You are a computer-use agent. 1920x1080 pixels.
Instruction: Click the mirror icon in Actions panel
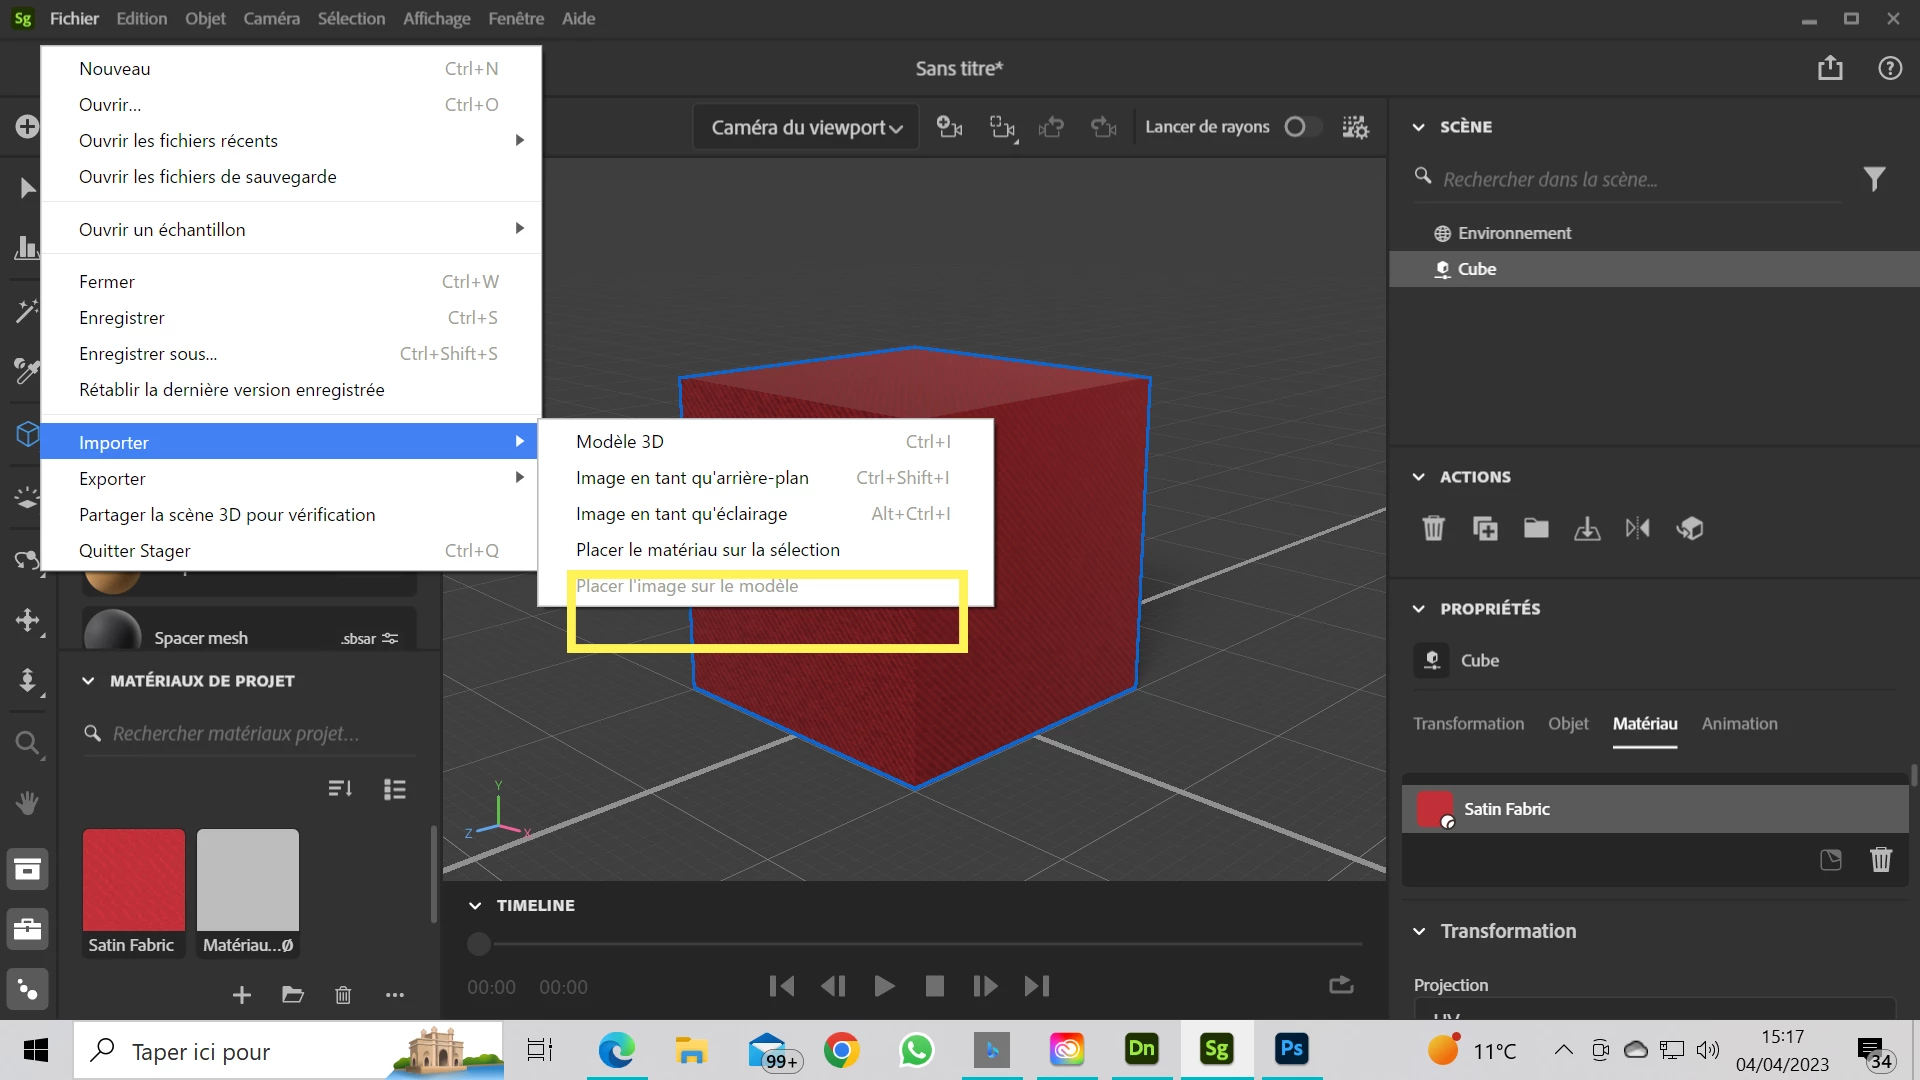1638,528
